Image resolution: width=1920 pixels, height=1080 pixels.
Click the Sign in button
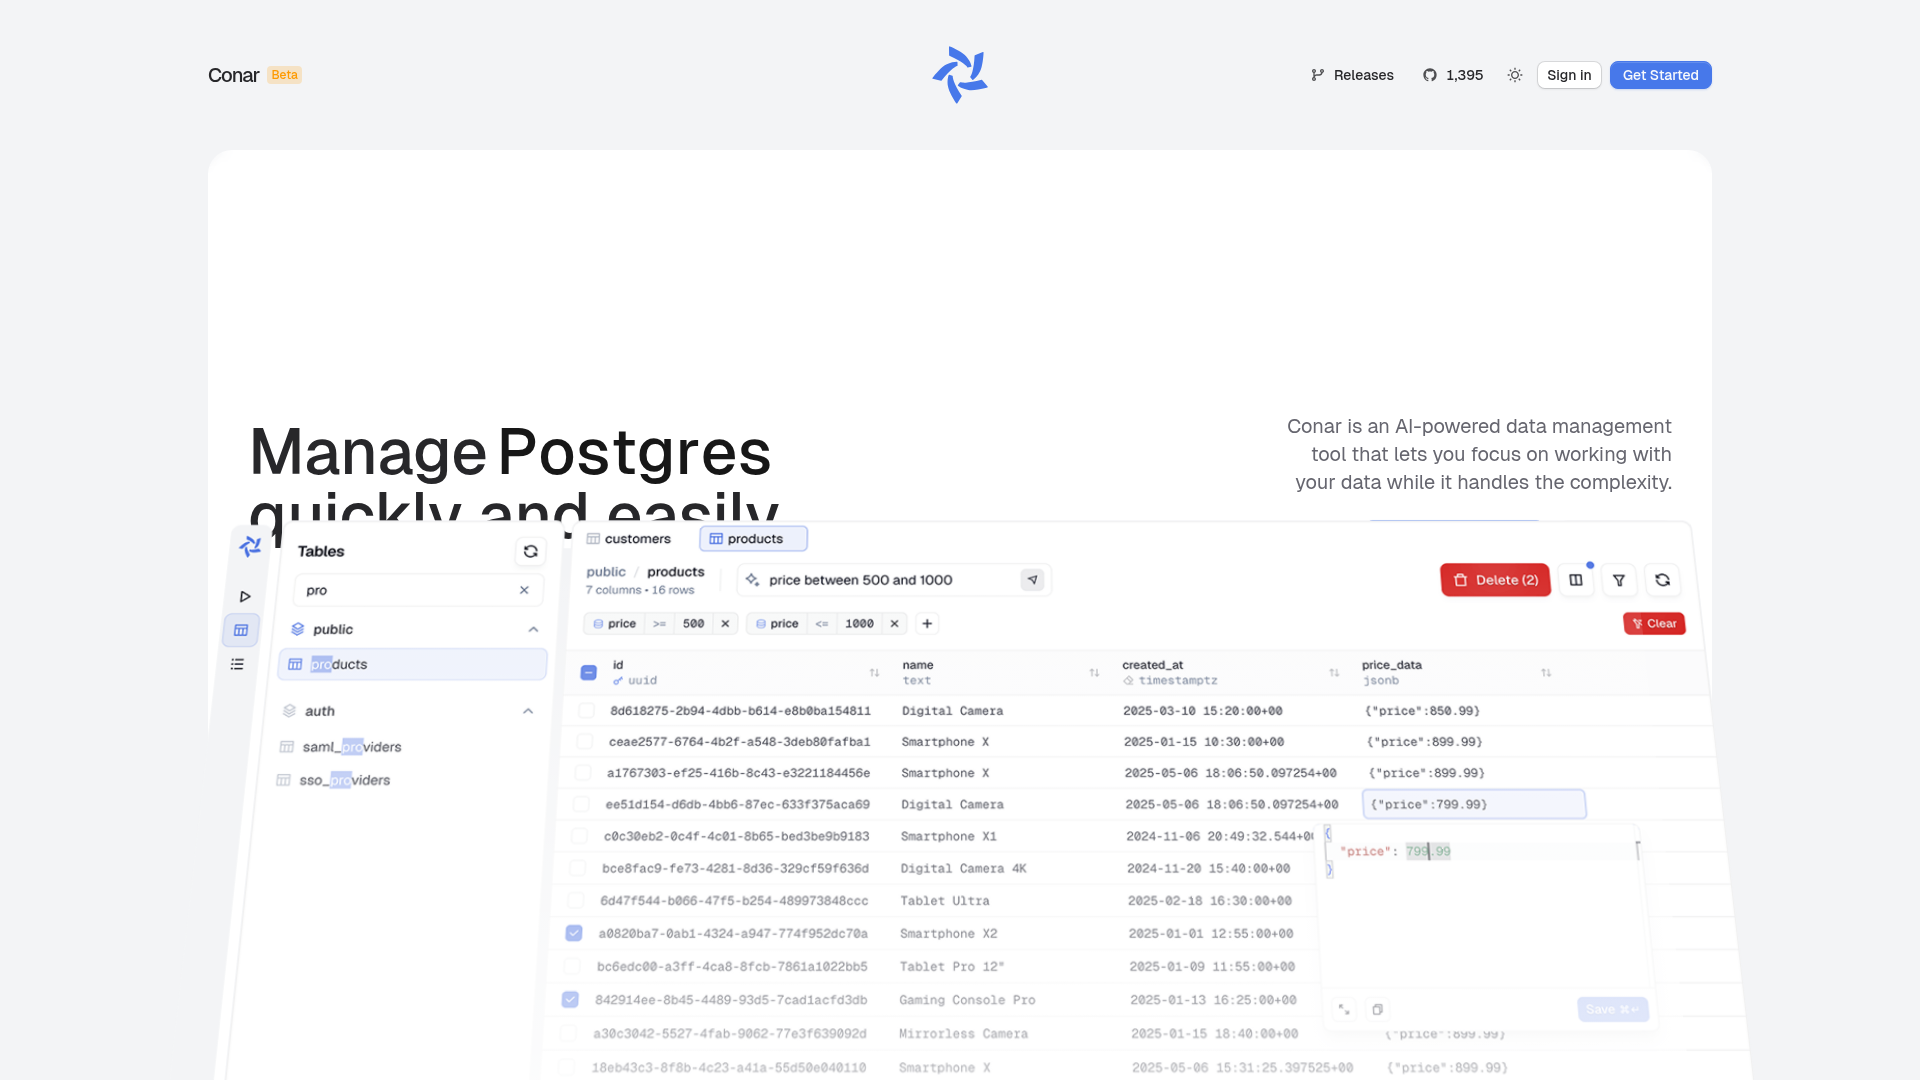(1569, 75)
